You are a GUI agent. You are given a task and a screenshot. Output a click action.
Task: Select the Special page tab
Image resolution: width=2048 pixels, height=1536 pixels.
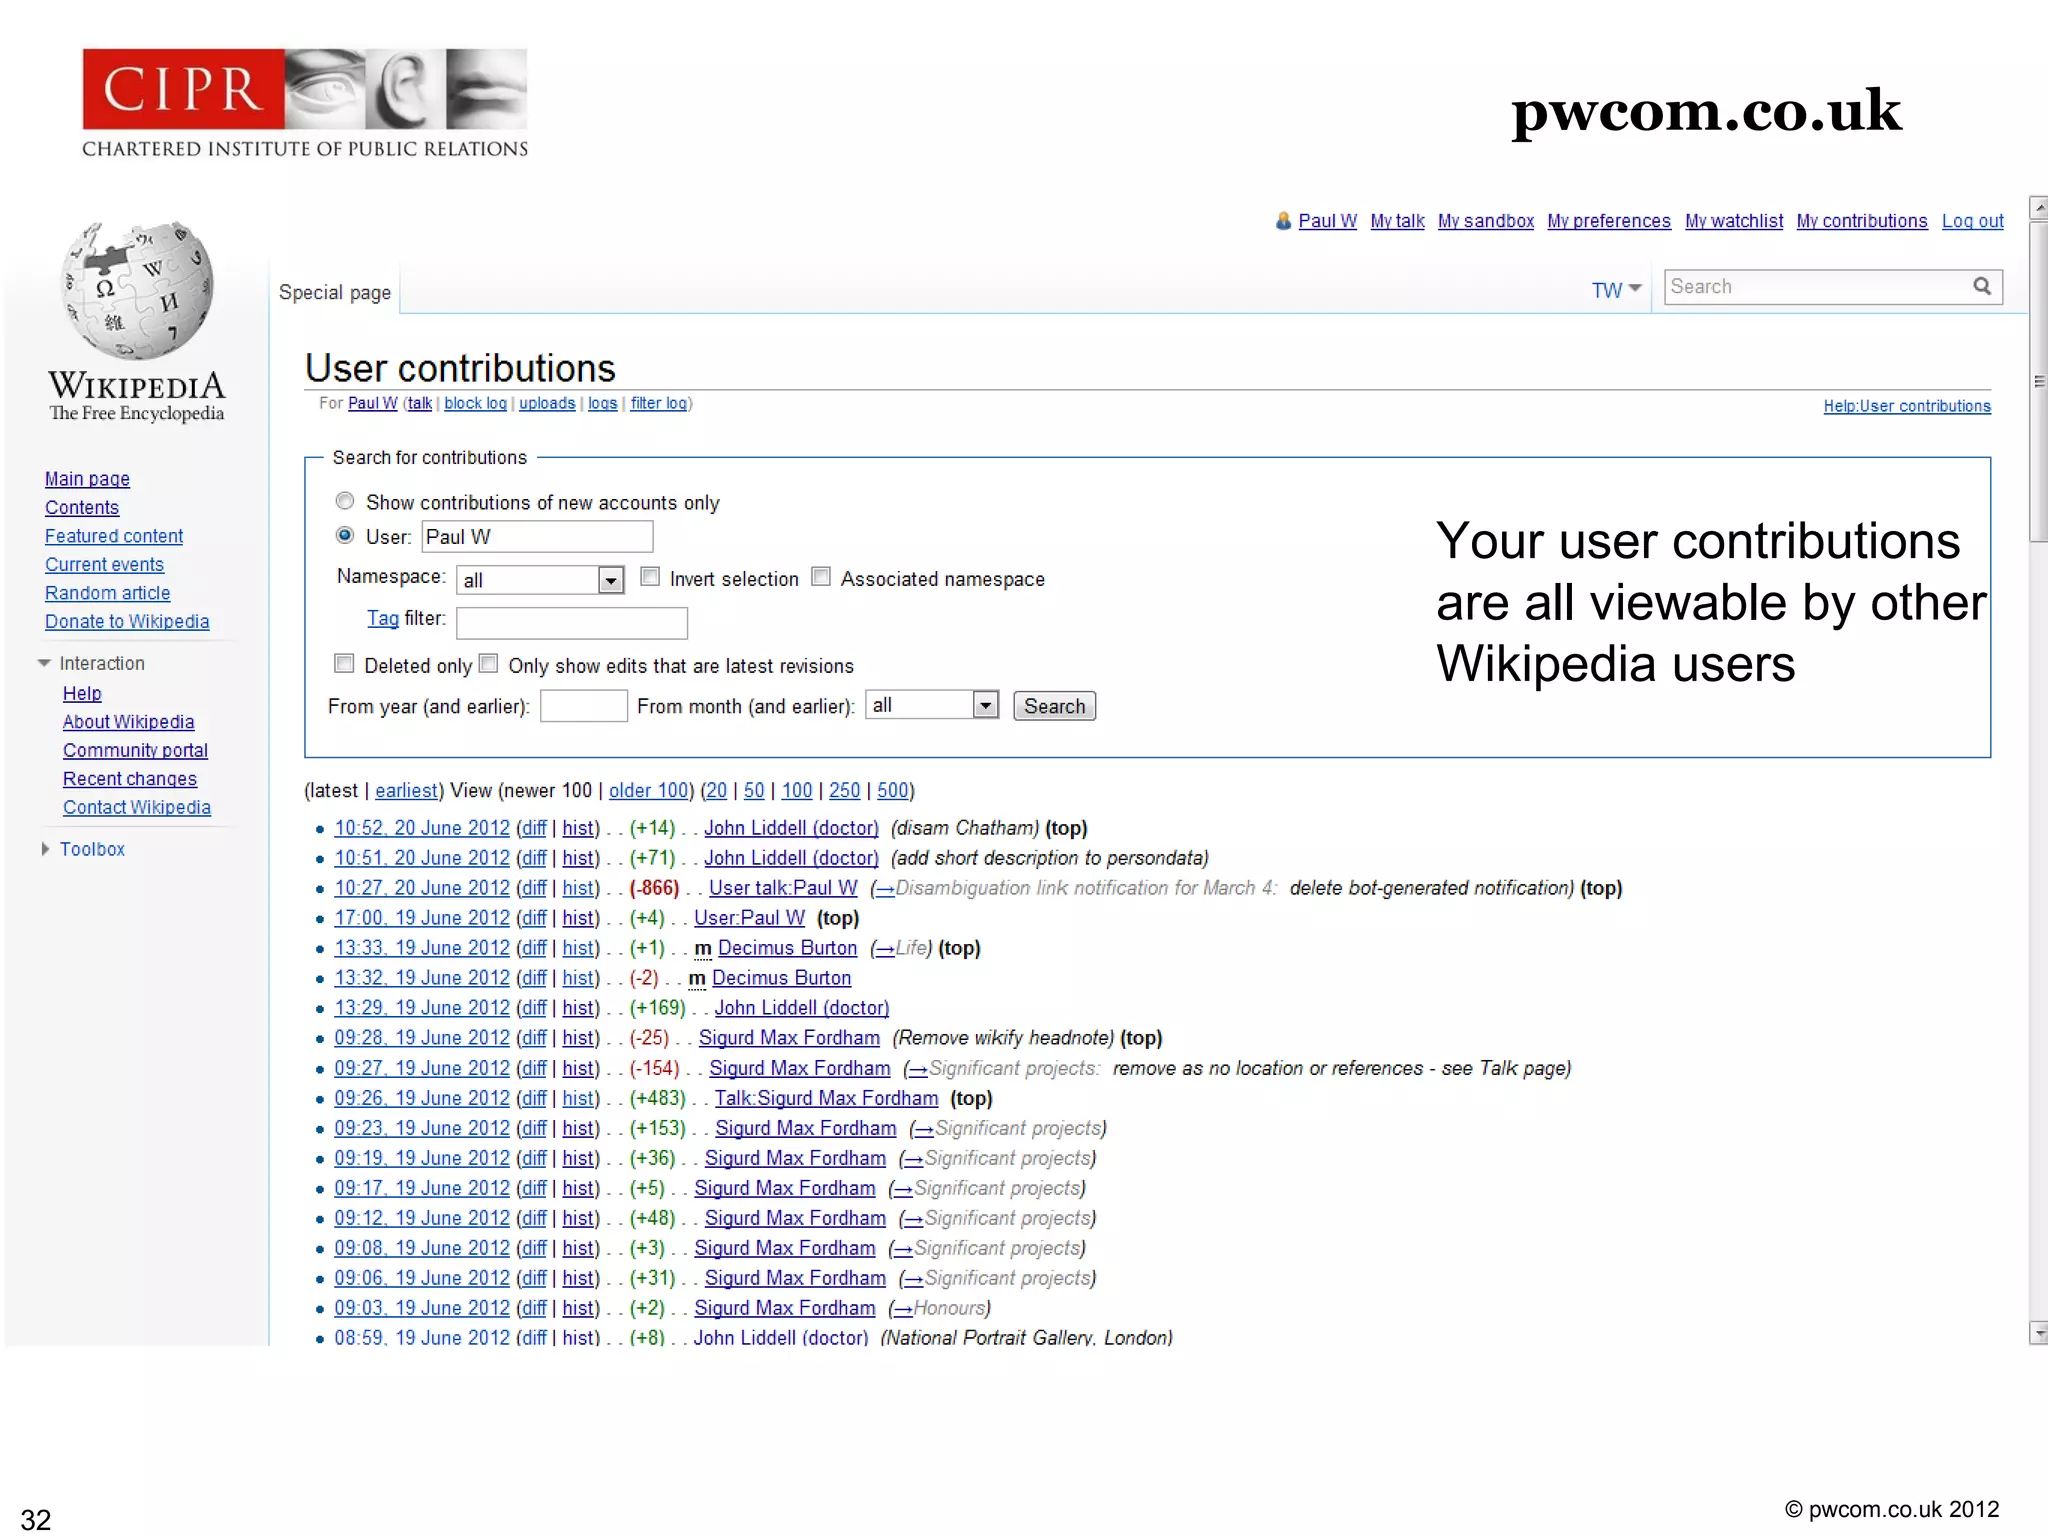(x=335, y=292)
